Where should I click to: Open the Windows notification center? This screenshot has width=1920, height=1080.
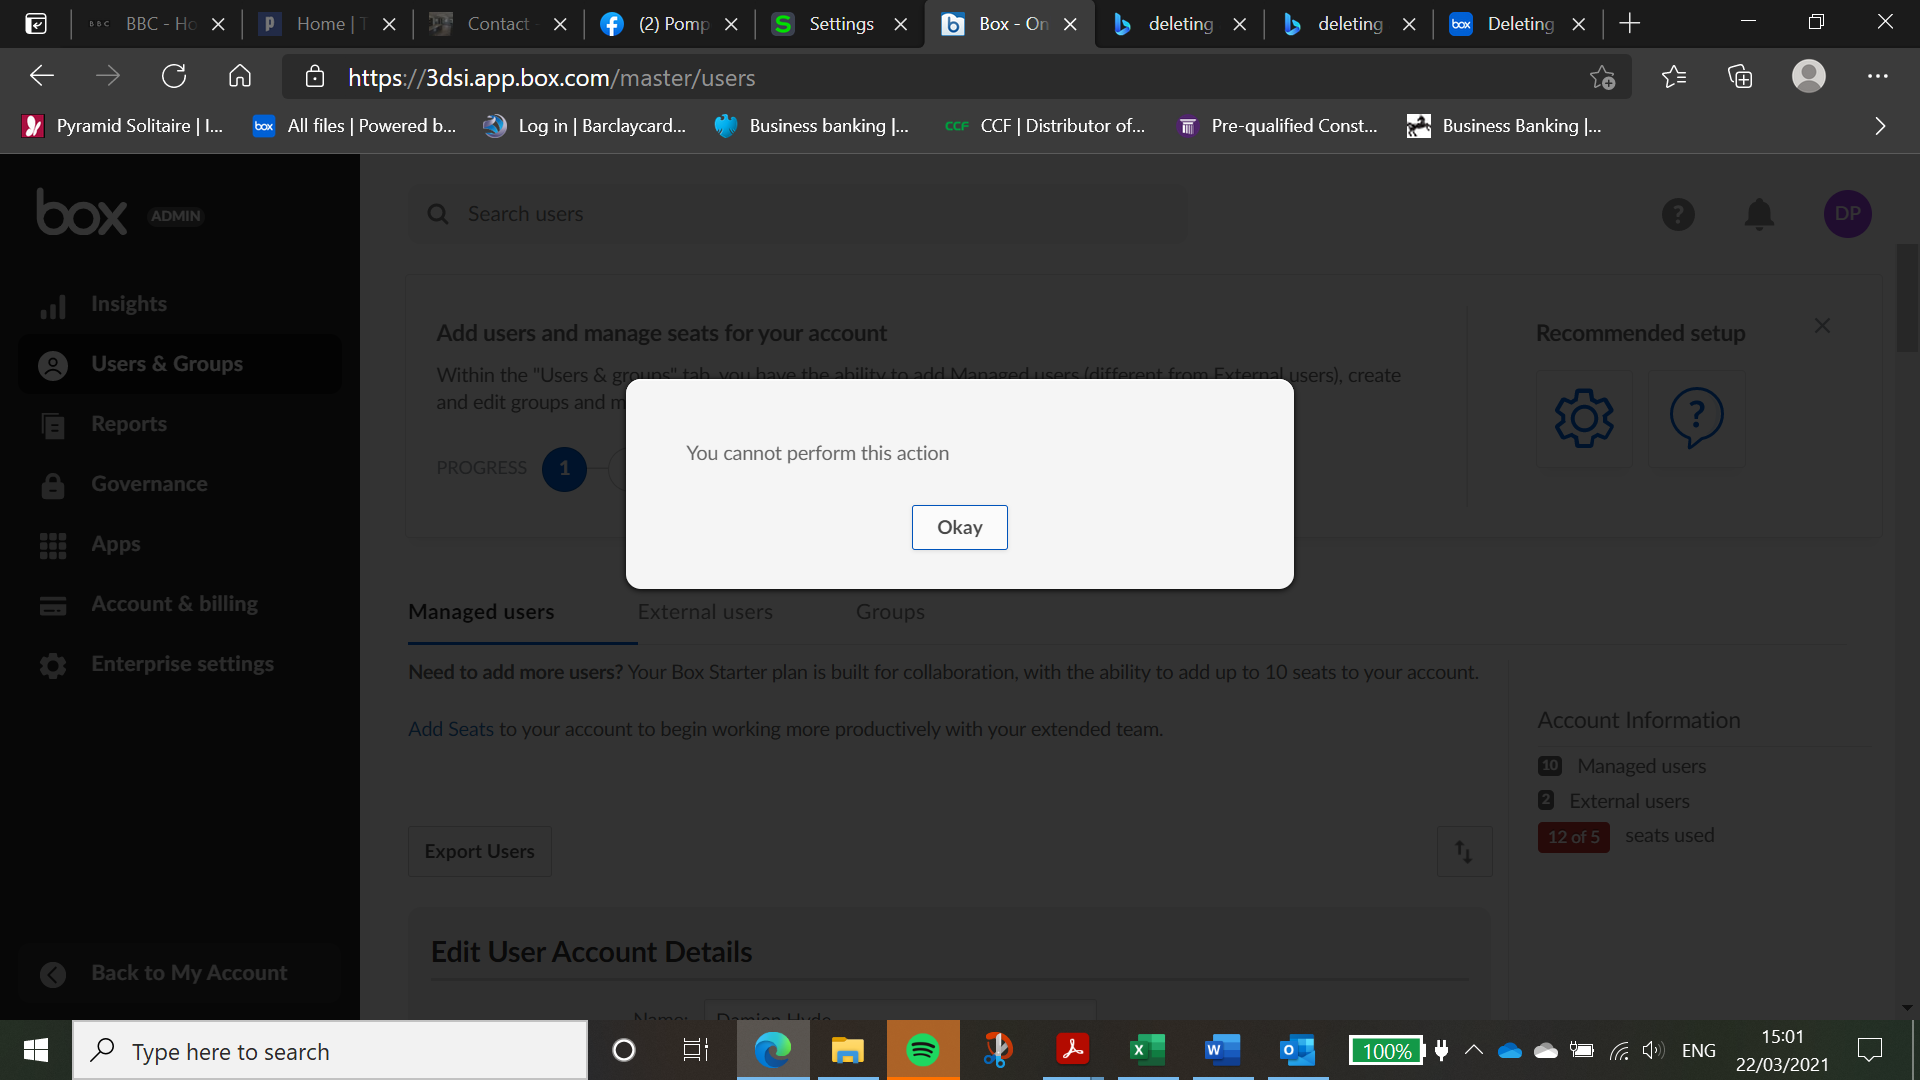1869,1050
